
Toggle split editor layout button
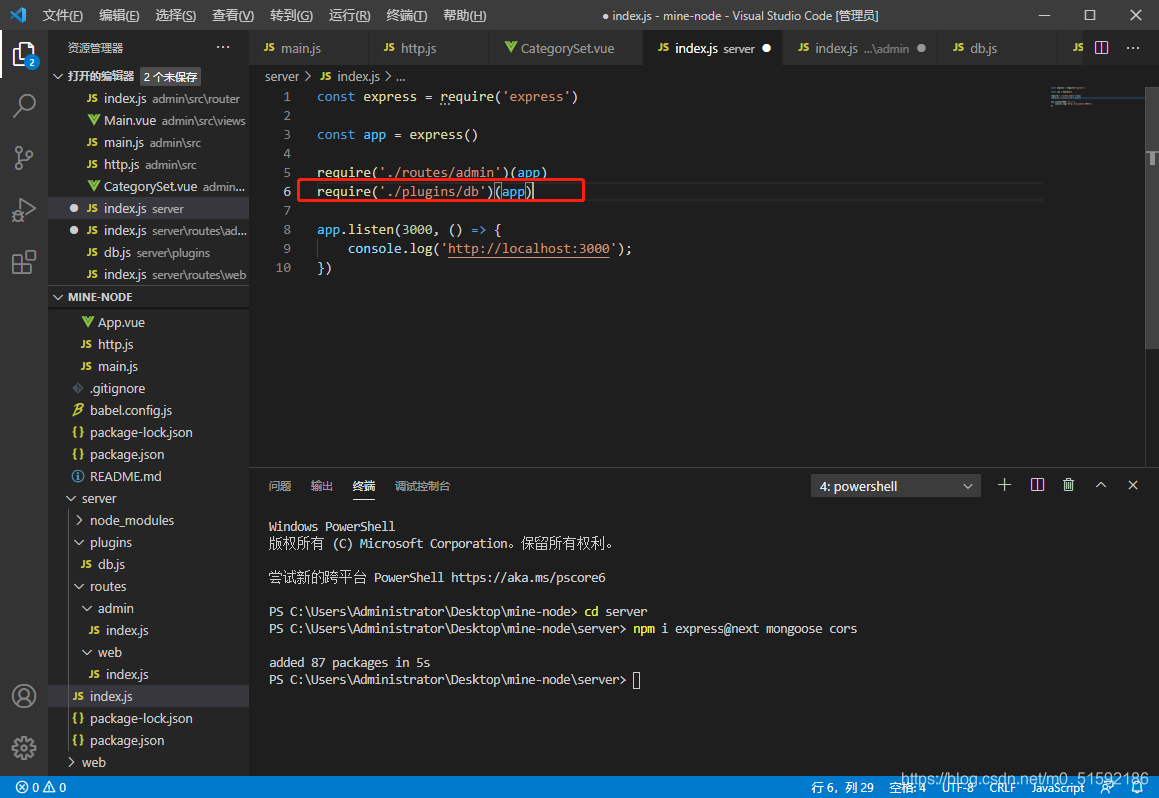(1101, 47)
